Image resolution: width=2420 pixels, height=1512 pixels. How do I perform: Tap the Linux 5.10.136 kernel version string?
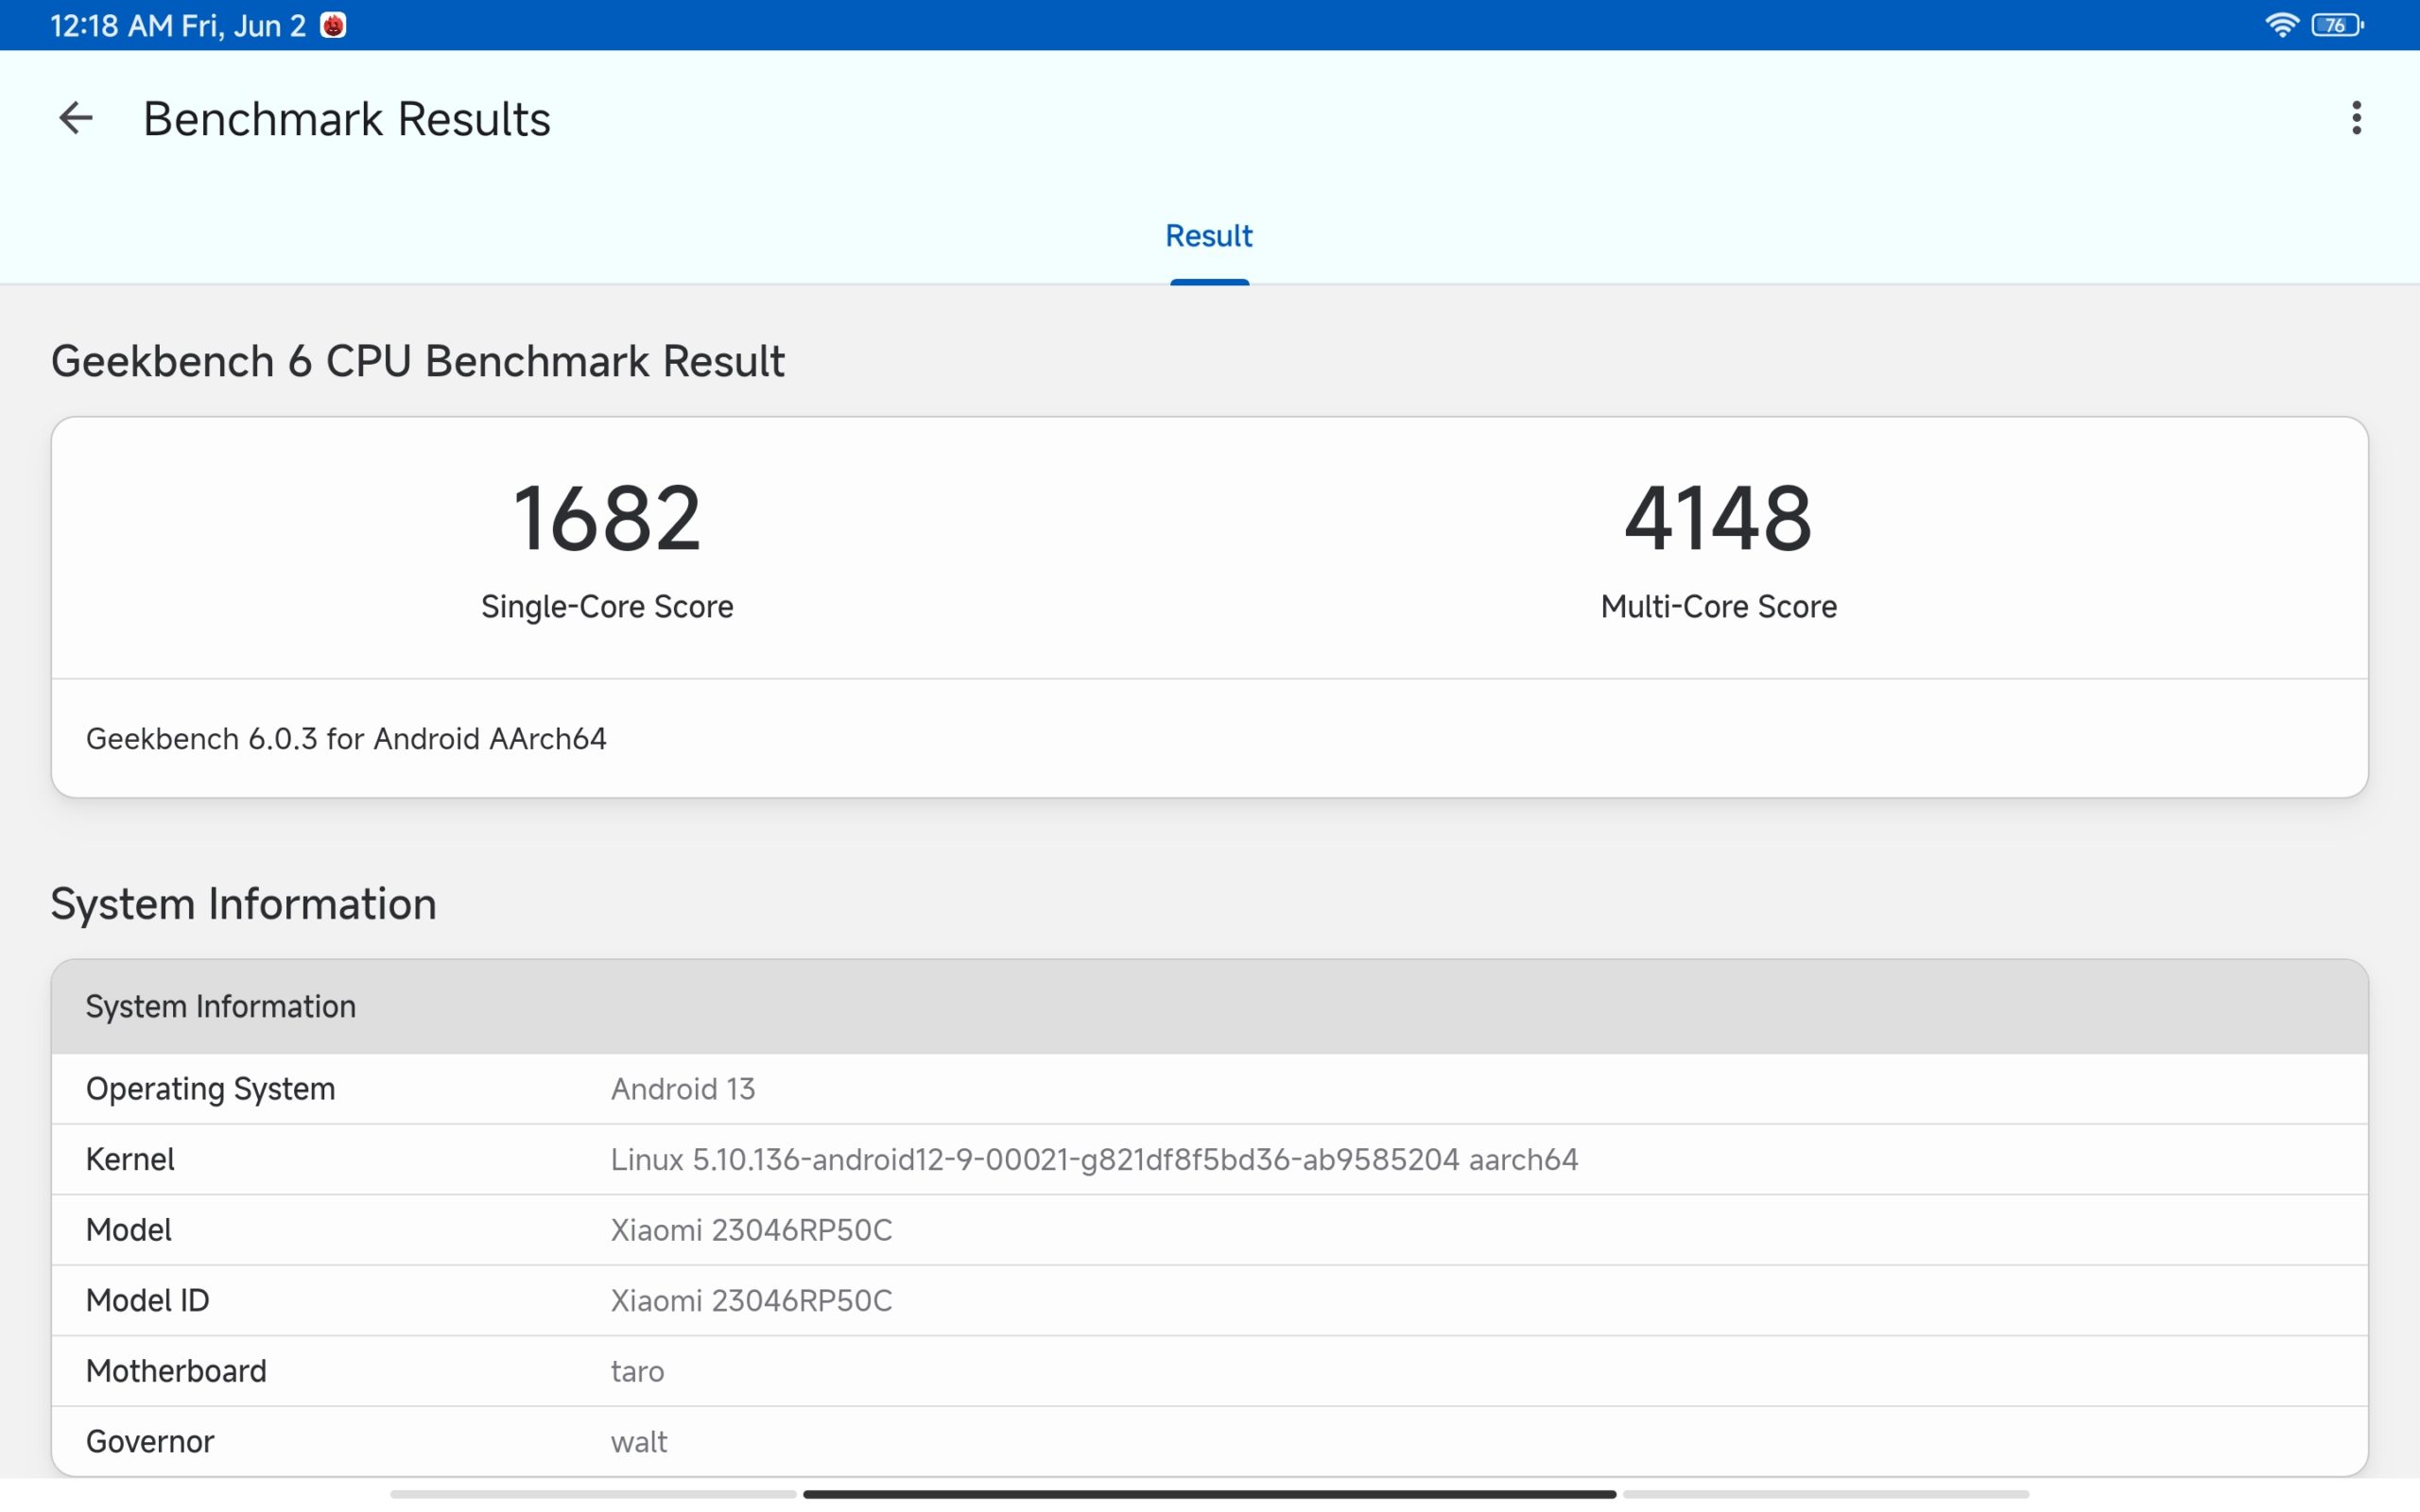point(1094,1159)
